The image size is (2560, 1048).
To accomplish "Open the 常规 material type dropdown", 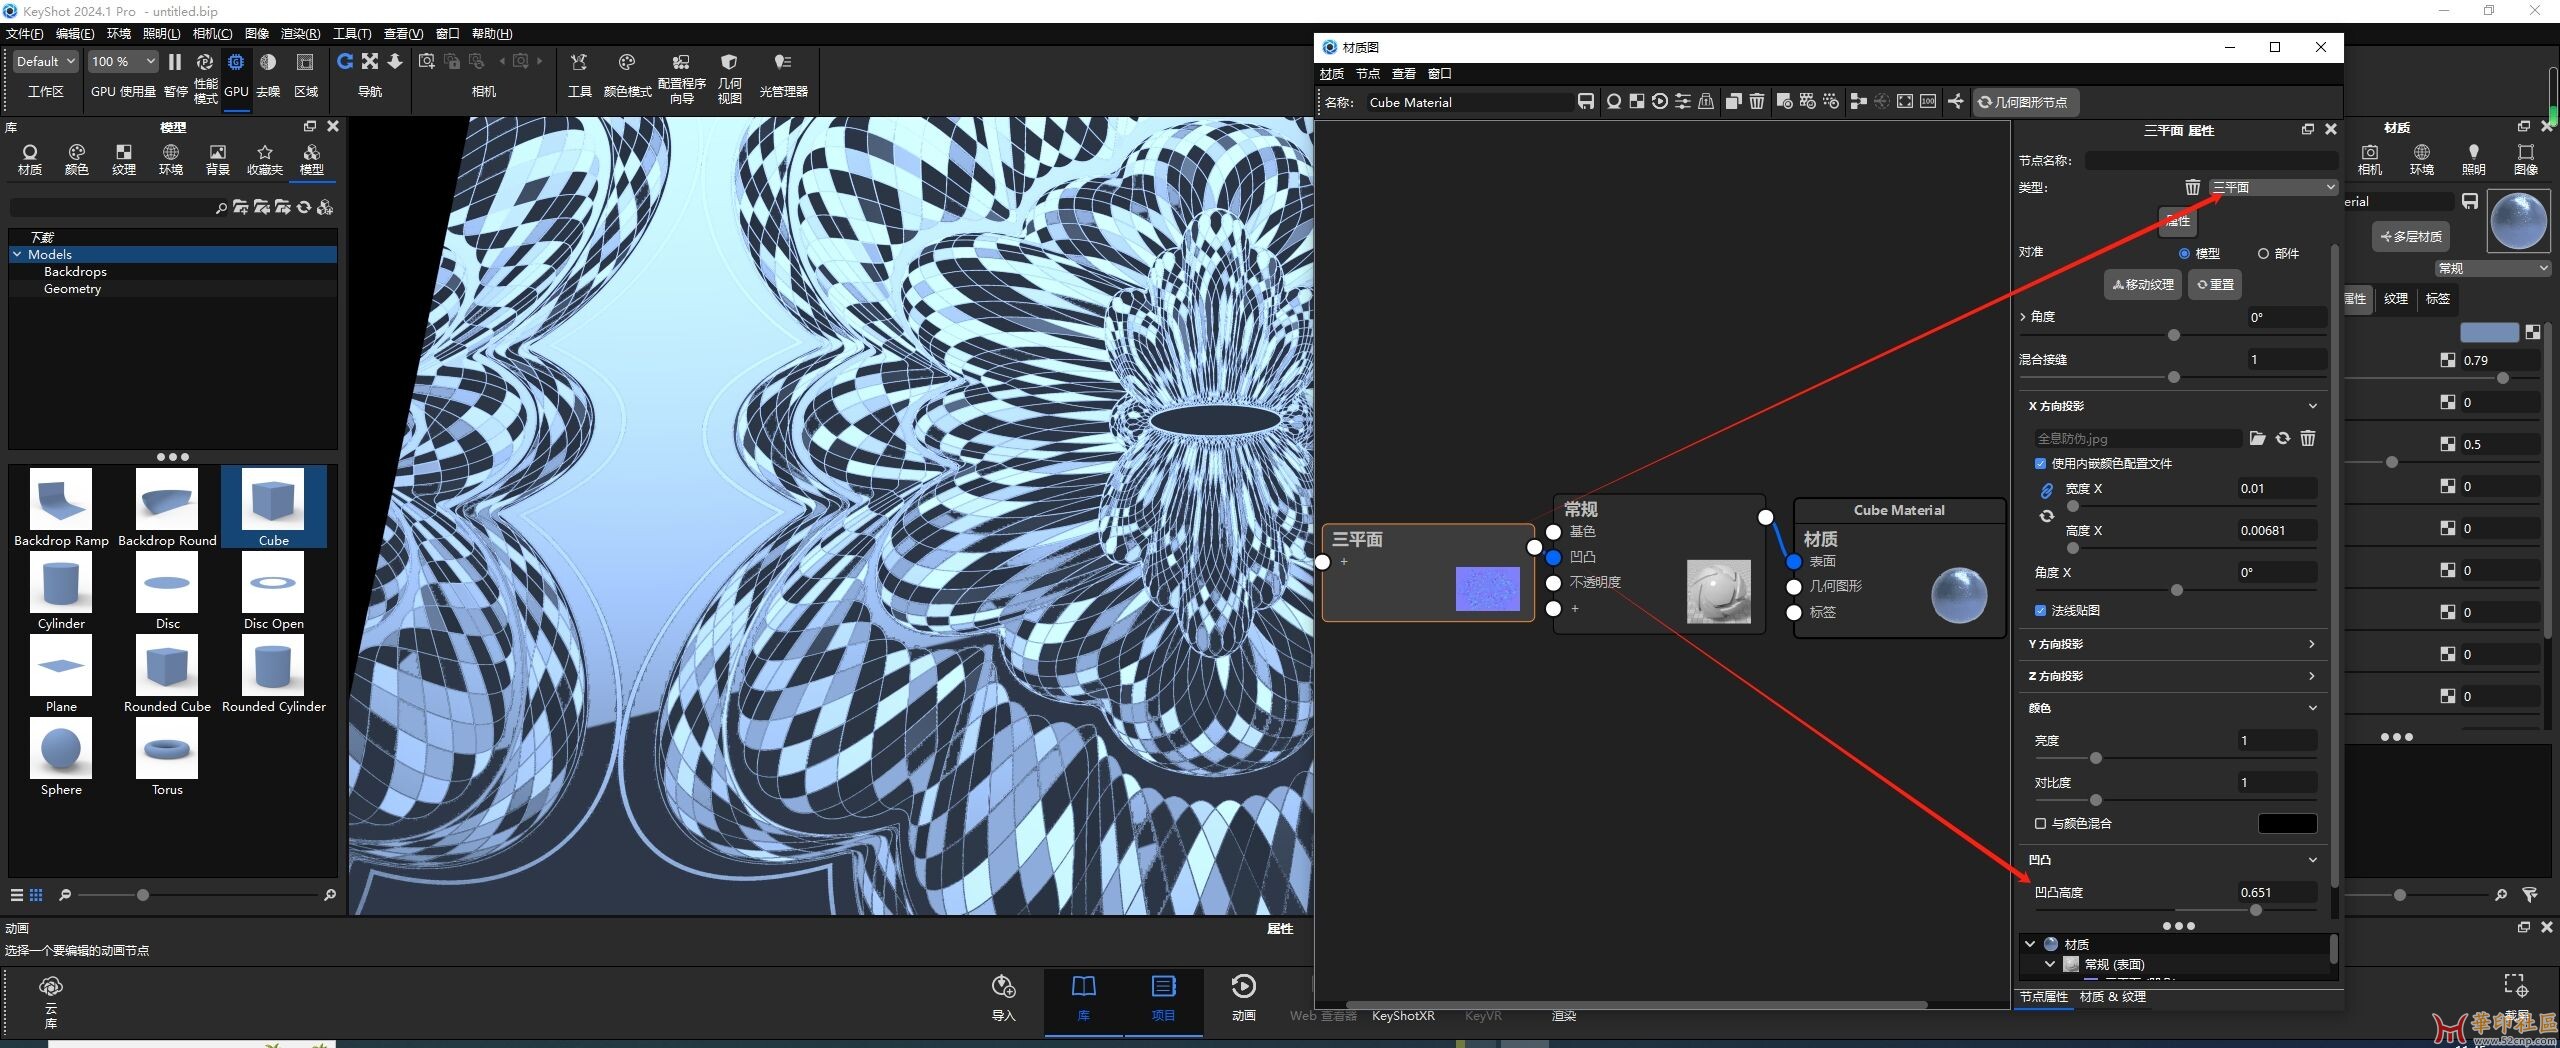I will click(x=2493, y=268).
